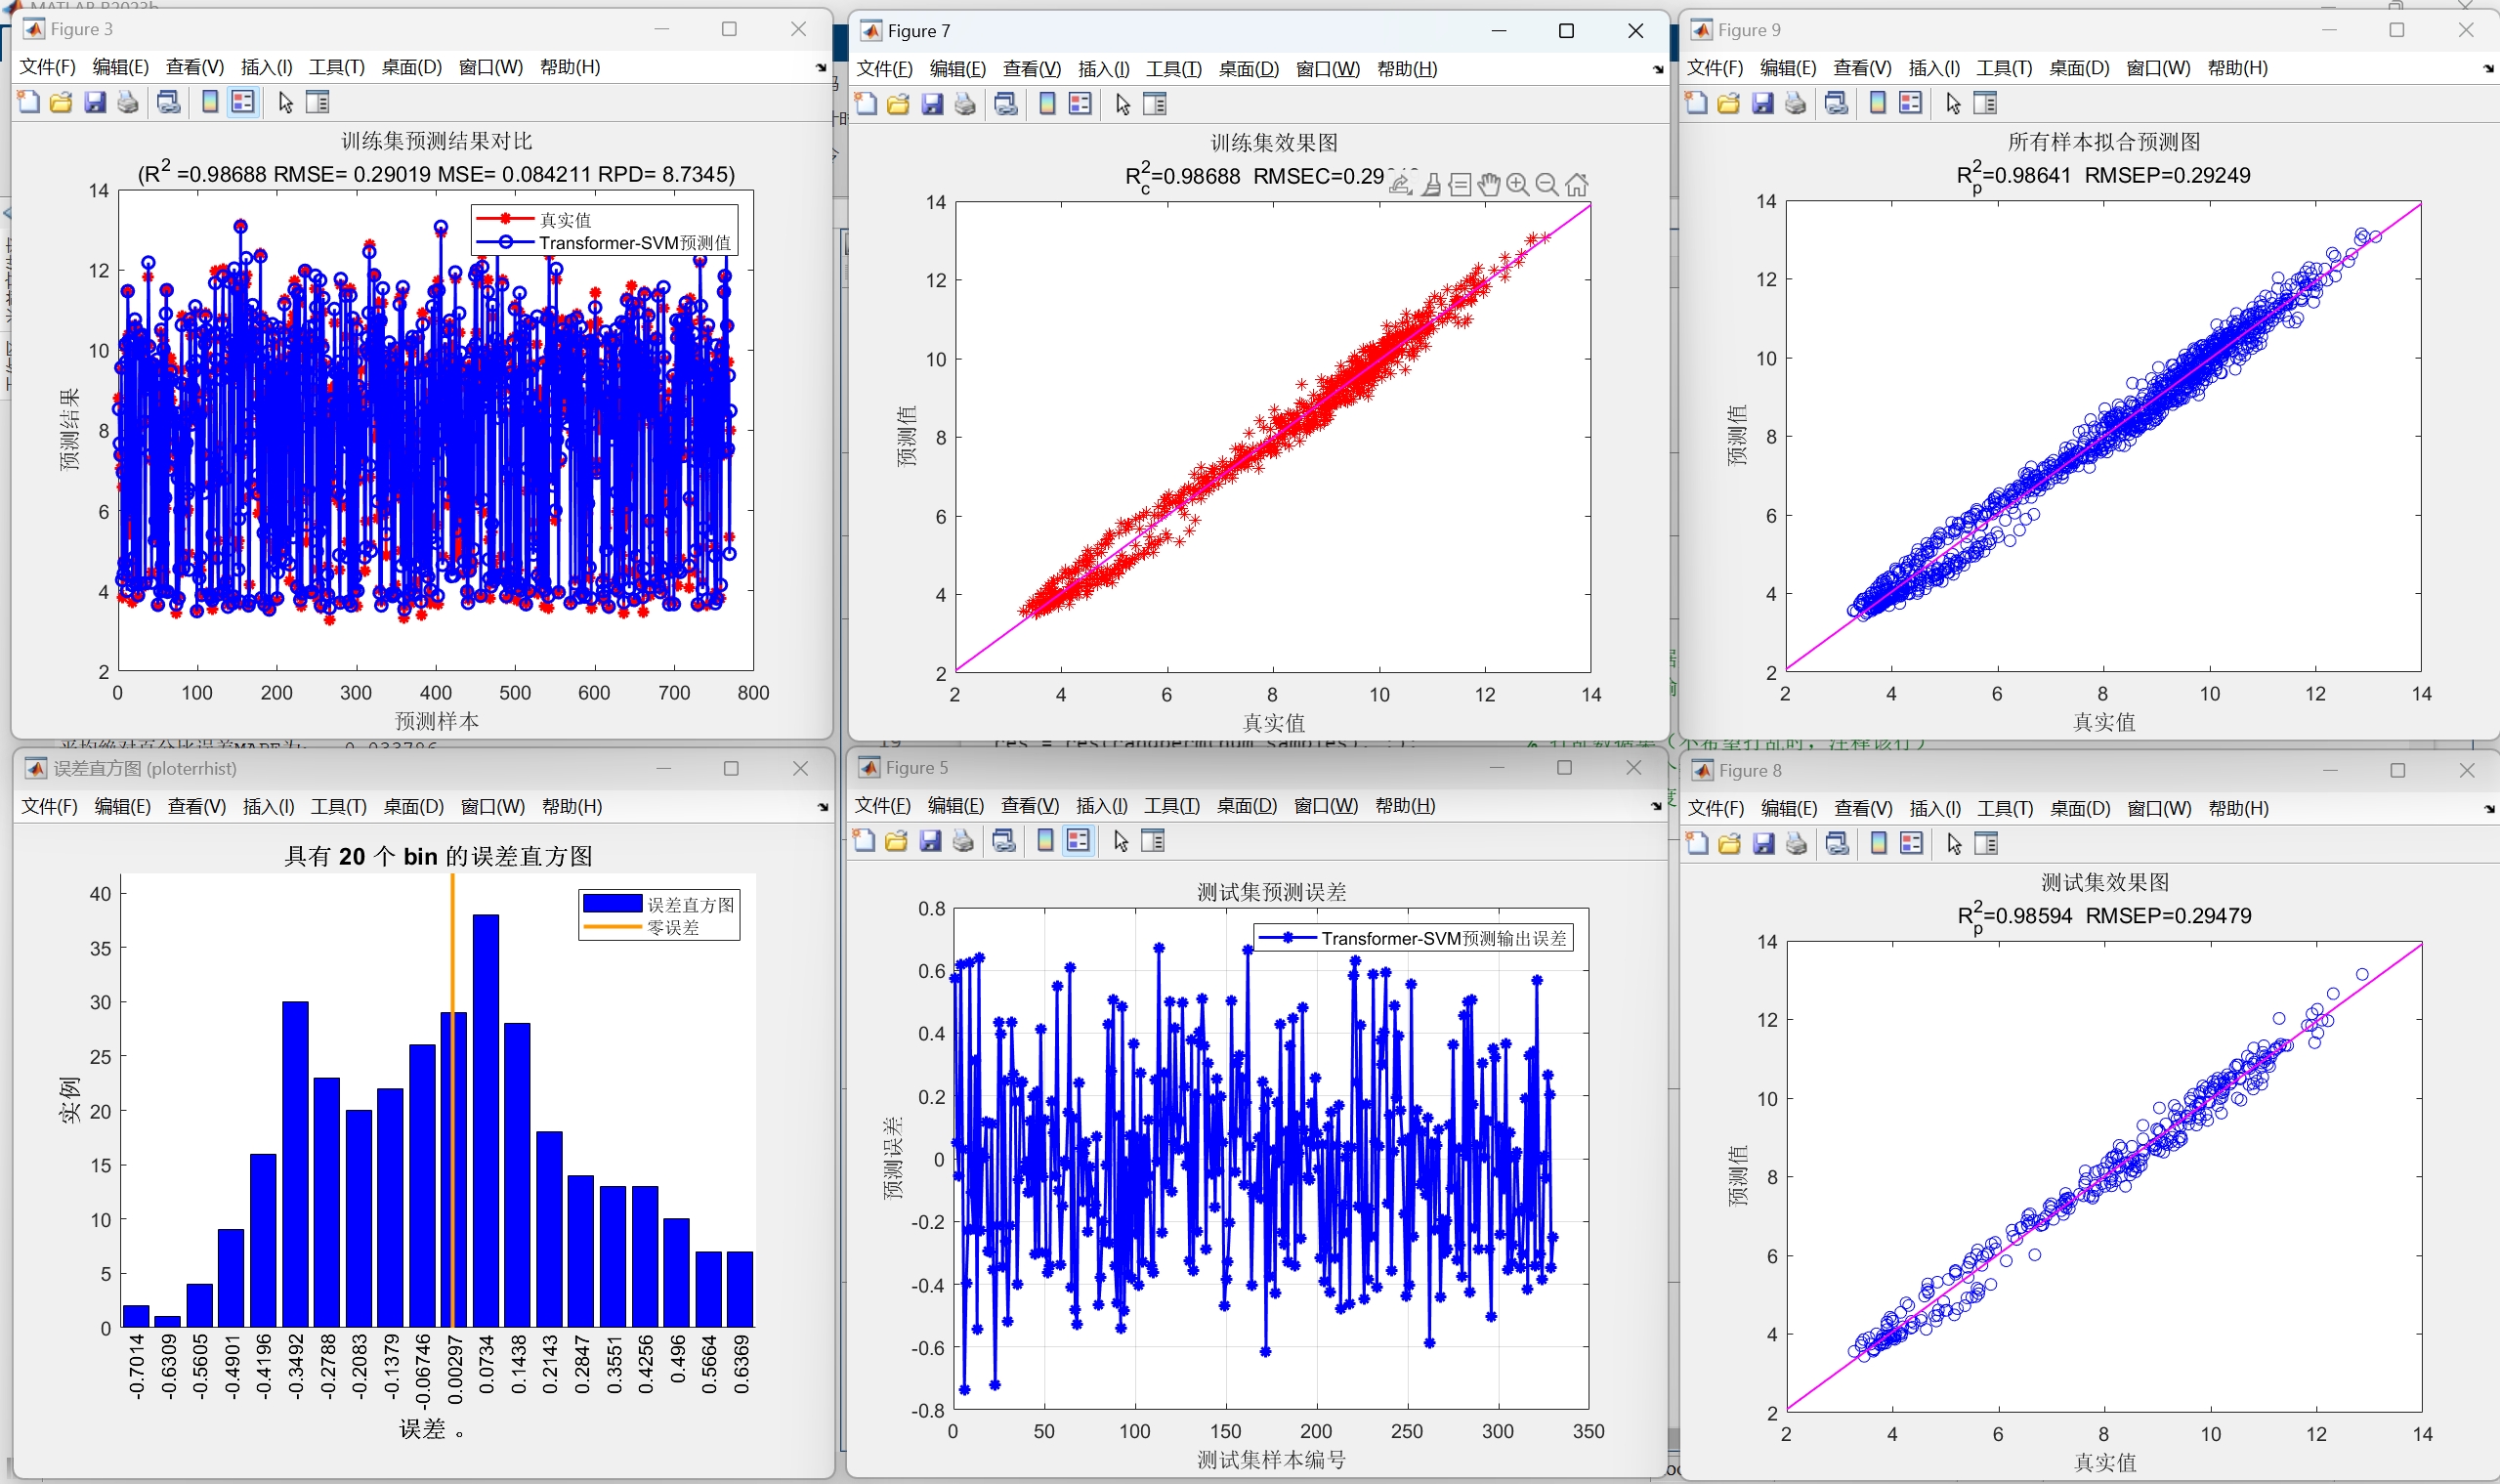Screen dimensions: 2500x1484
Task: Click New Figure icon in Figure 7
Action: 866,104
